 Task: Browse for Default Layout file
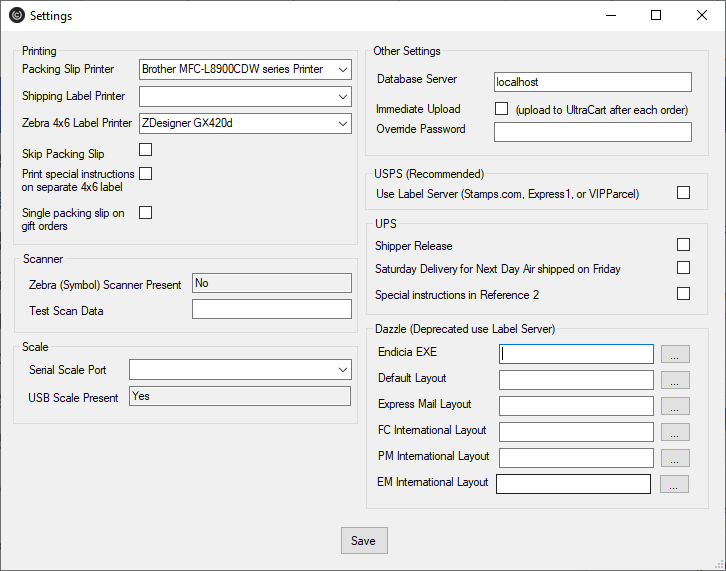coord(675,380)
